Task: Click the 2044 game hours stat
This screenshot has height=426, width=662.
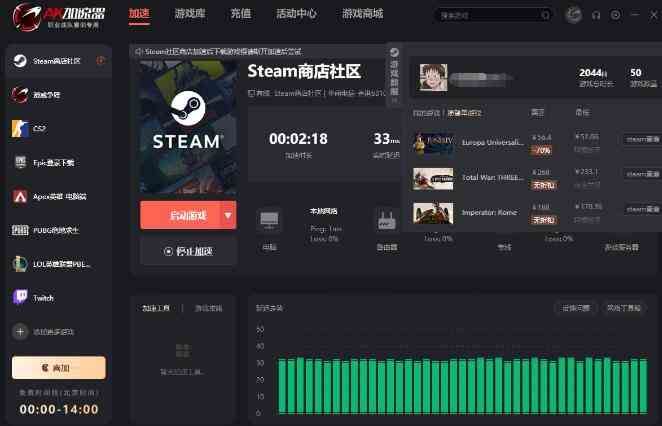Action: click(x=593, y=73)
